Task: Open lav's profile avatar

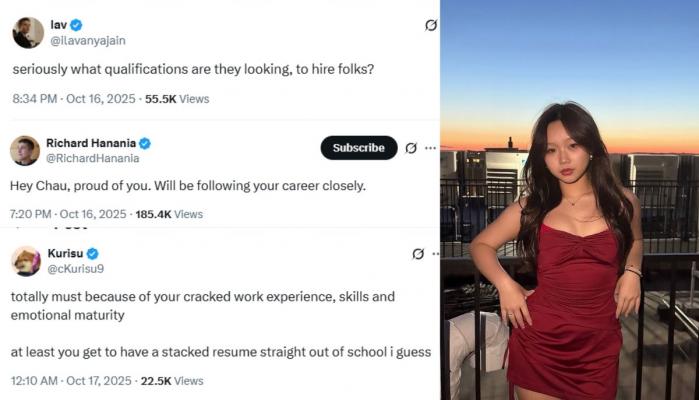Action: [x=28, y=33]
